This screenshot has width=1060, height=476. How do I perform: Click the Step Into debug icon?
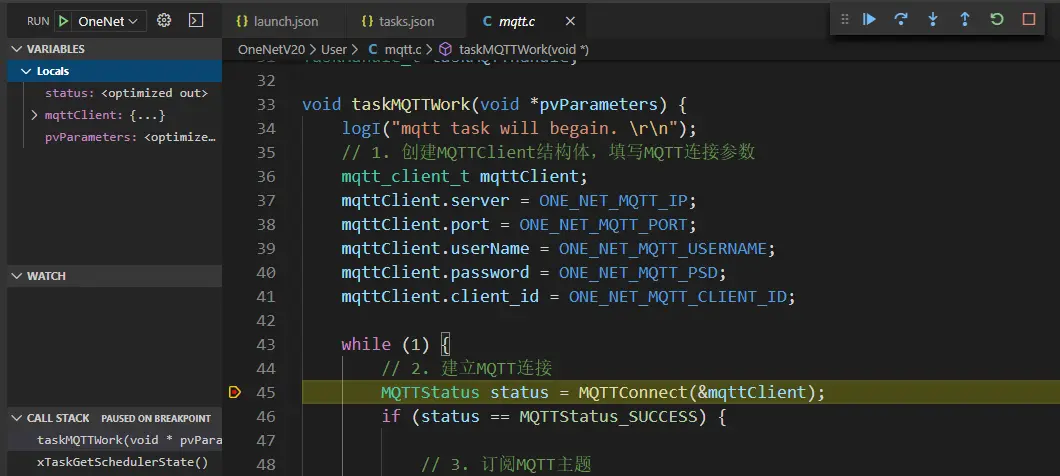click(933, 19)
